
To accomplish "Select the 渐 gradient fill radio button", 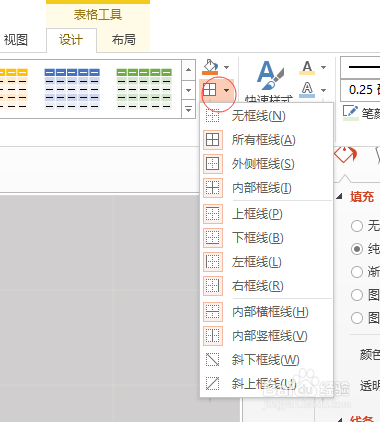I will [x=357, y=272].
